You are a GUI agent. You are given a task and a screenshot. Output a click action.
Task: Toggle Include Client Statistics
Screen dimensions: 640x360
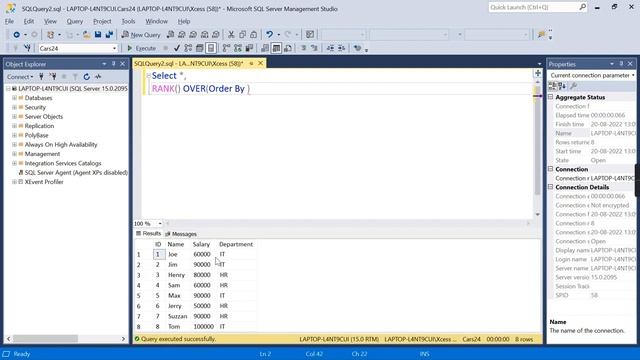(249, 48)
